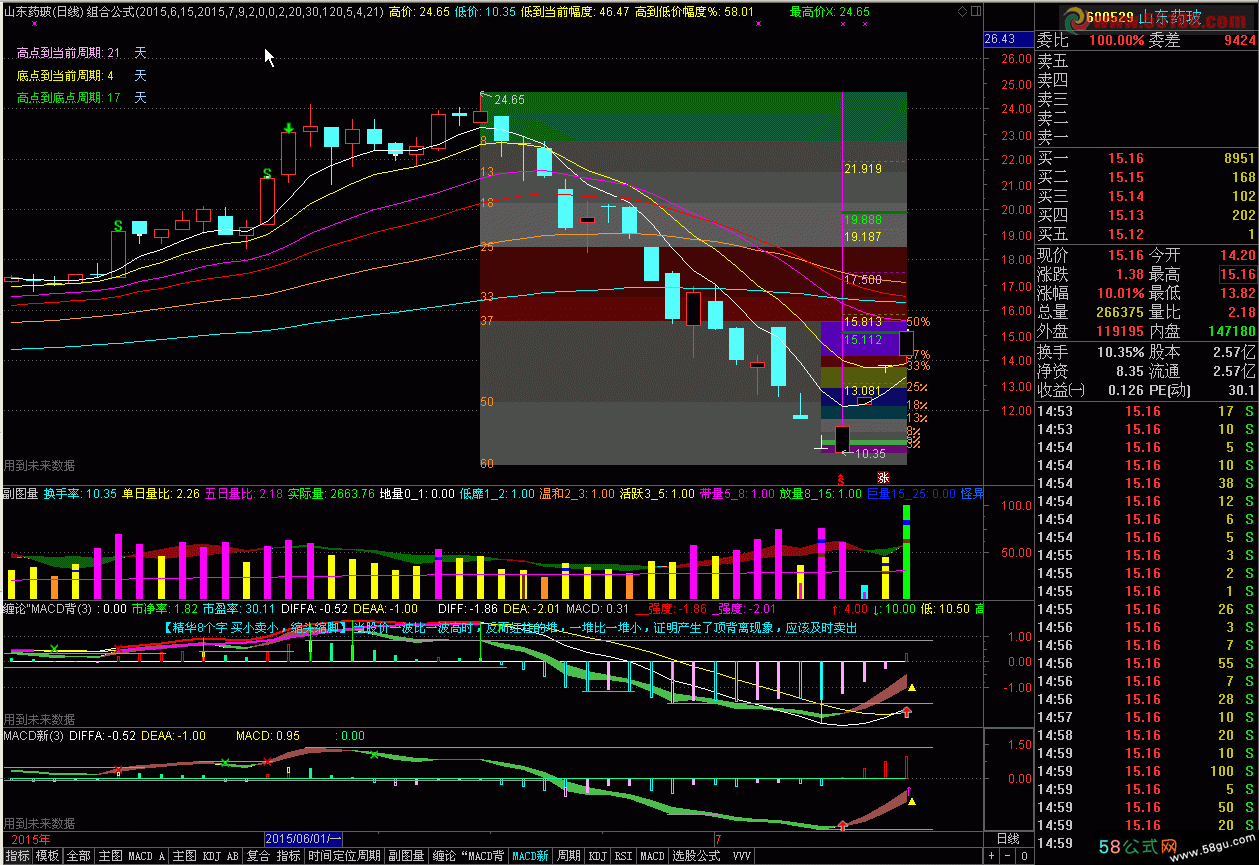This screenshot has width=1259, height=865.
Task: Switch to the KDJ indicator tab
Action: tap(597, 856)
